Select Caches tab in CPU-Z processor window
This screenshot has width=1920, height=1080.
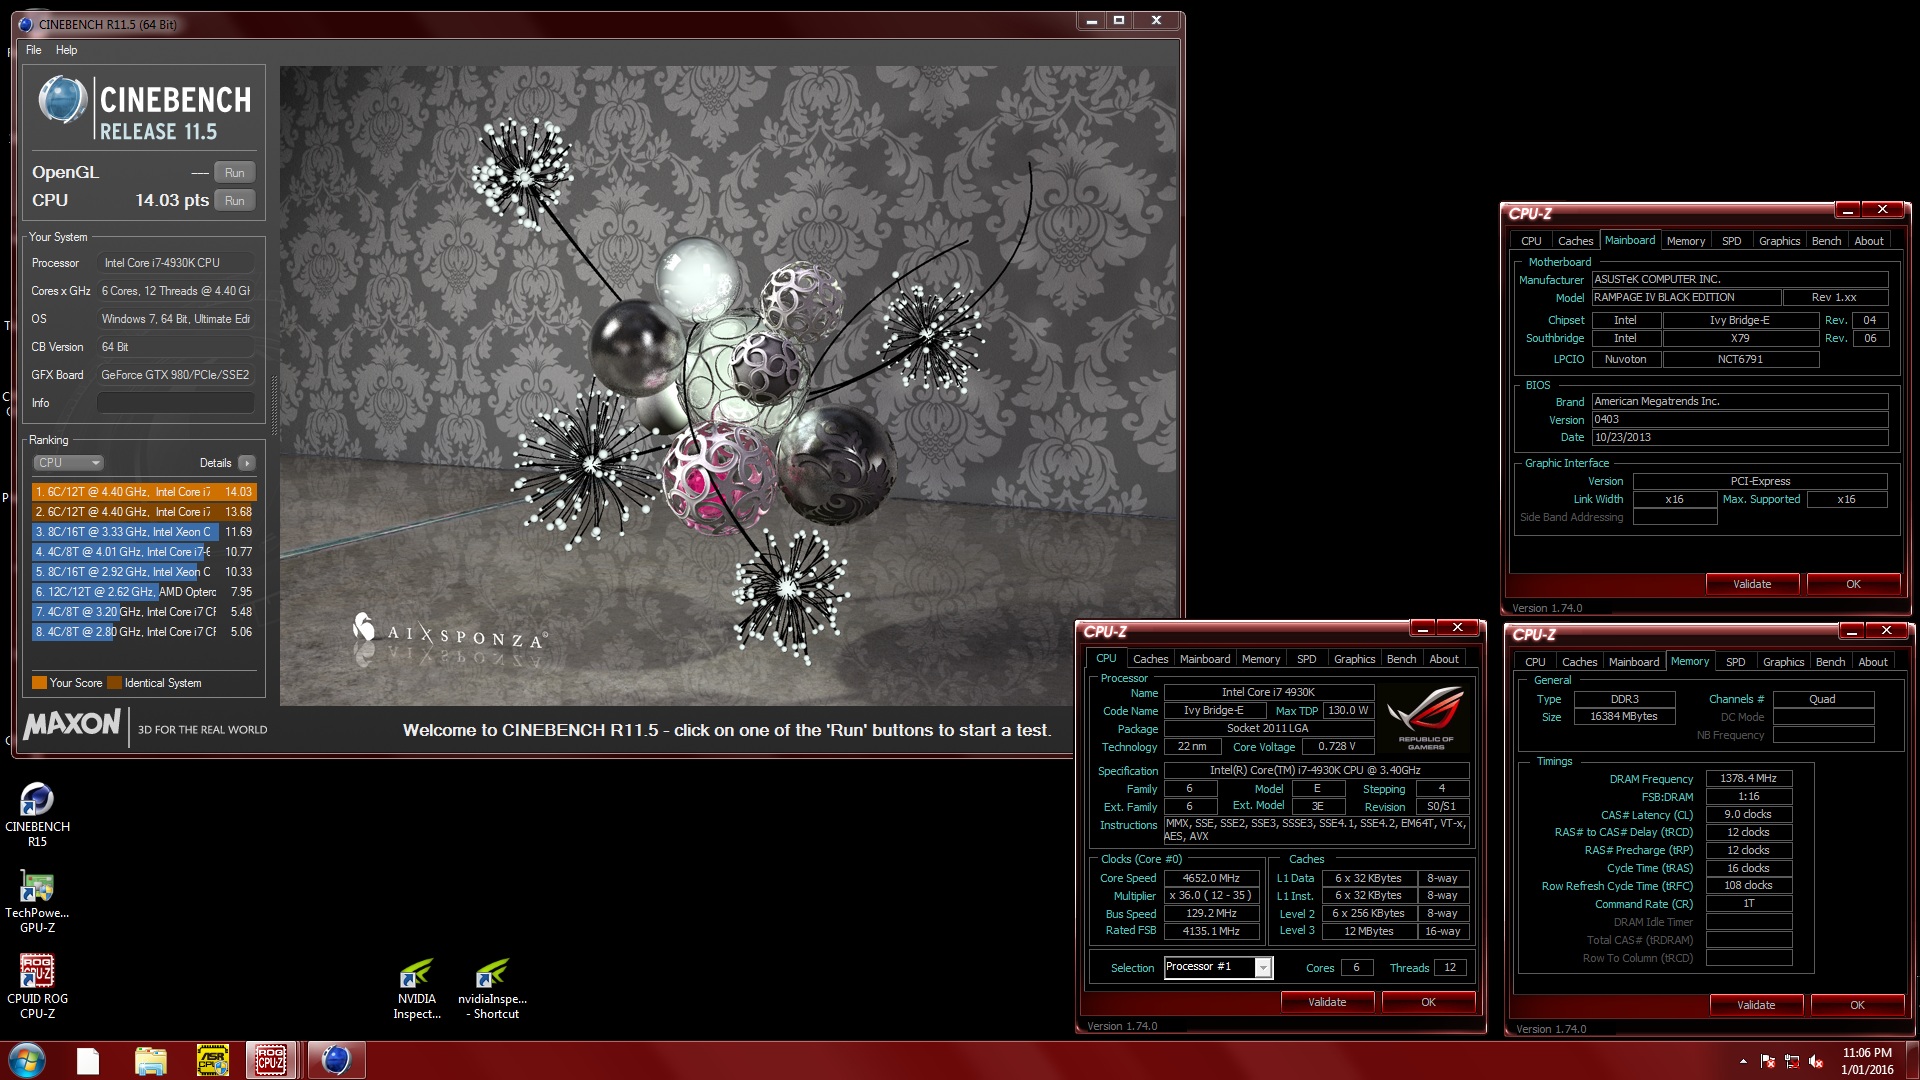(1150, 659)
